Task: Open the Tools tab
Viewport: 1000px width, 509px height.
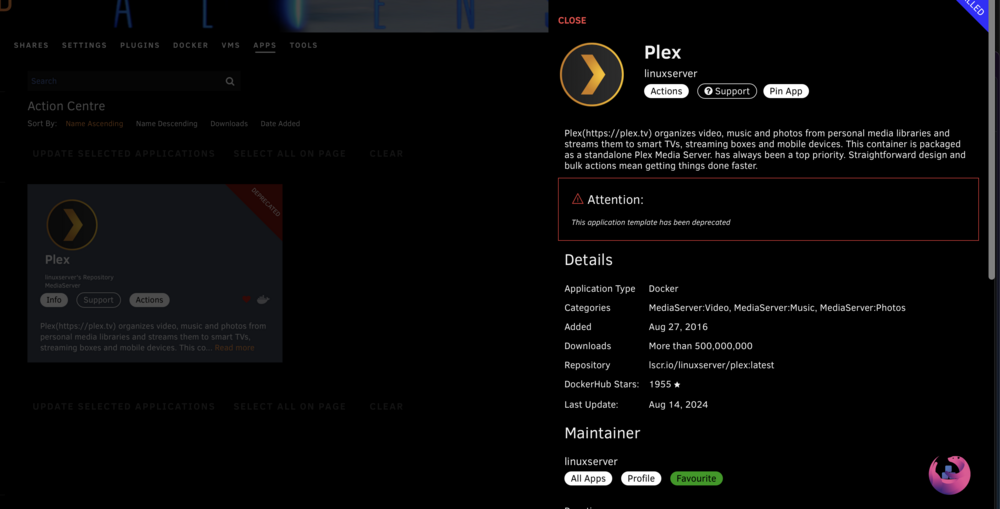Action: pos(304,45)
